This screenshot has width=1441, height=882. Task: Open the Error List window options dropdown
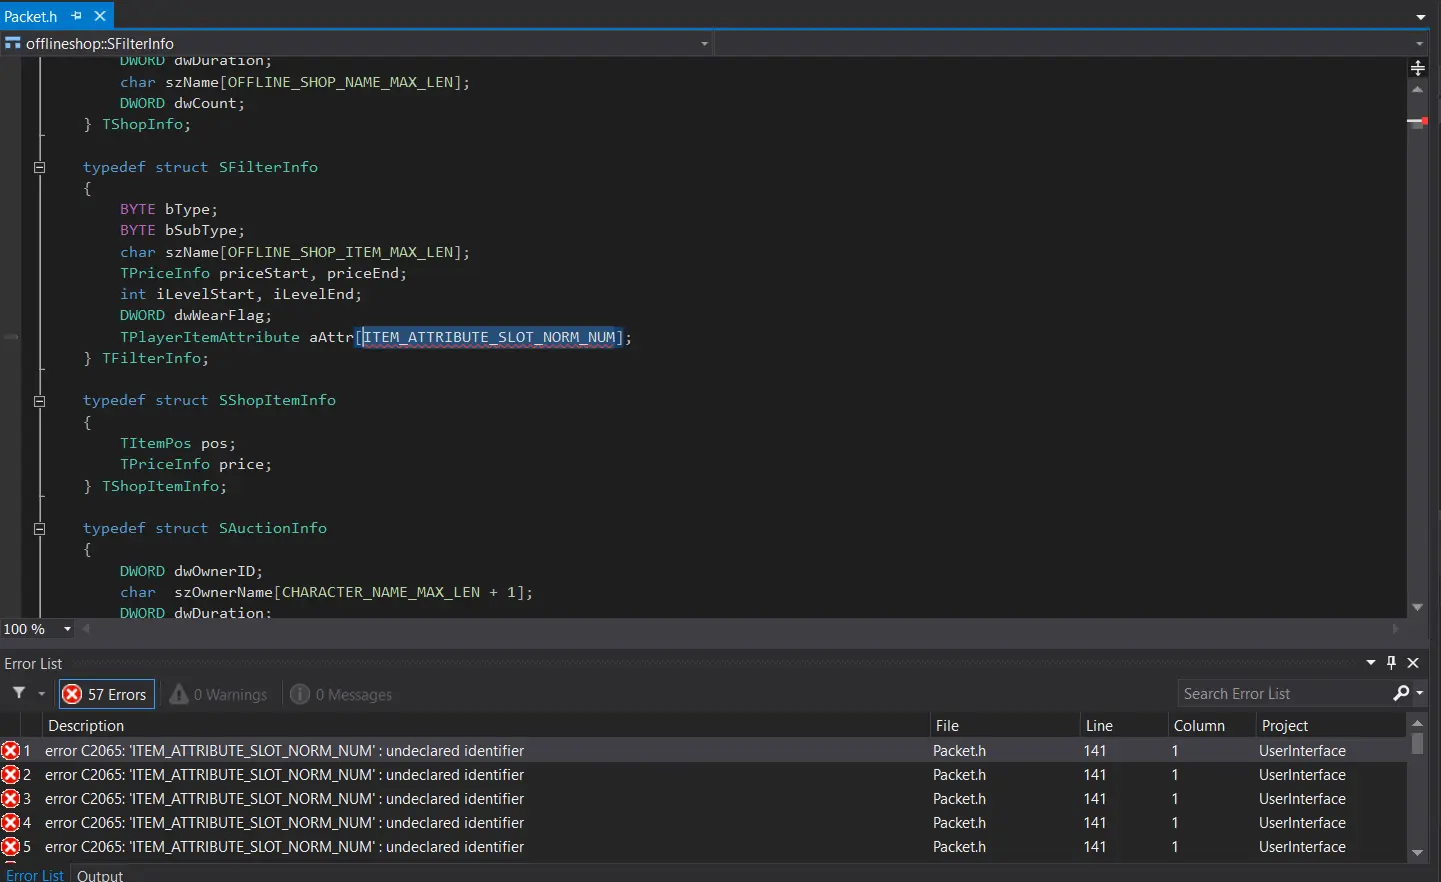pos(1371,663)
